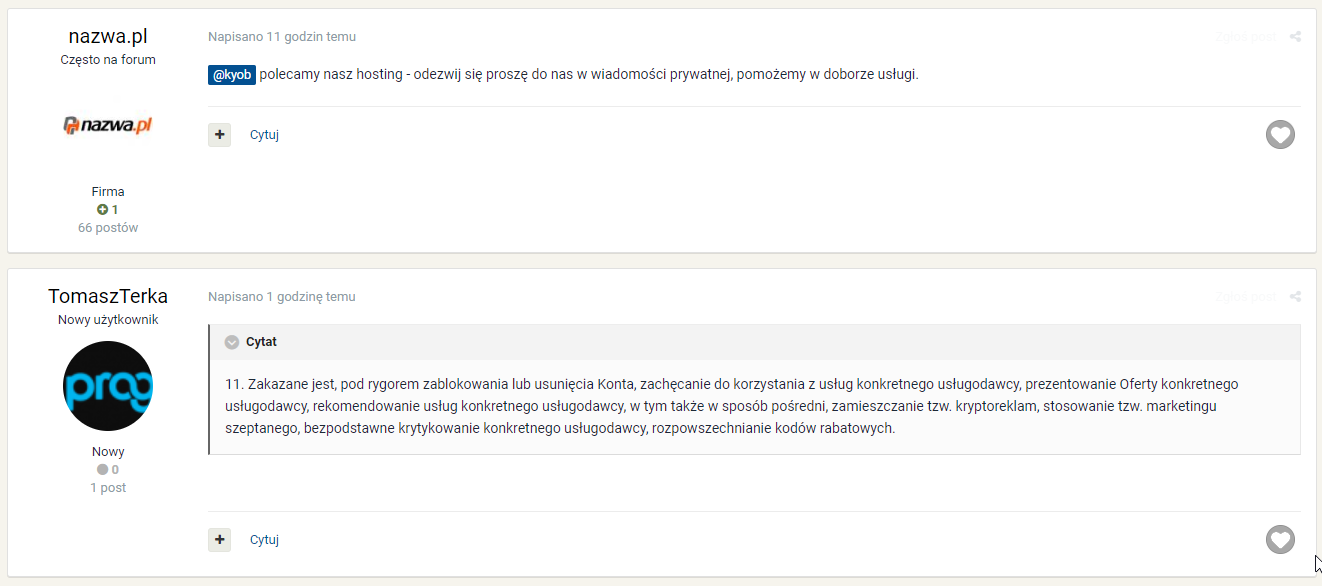This screenshot has height=586, width=1322.
Task: Report TomaszTerka's post via "Zgłoś post"
Action: (x=1245, y=297)
